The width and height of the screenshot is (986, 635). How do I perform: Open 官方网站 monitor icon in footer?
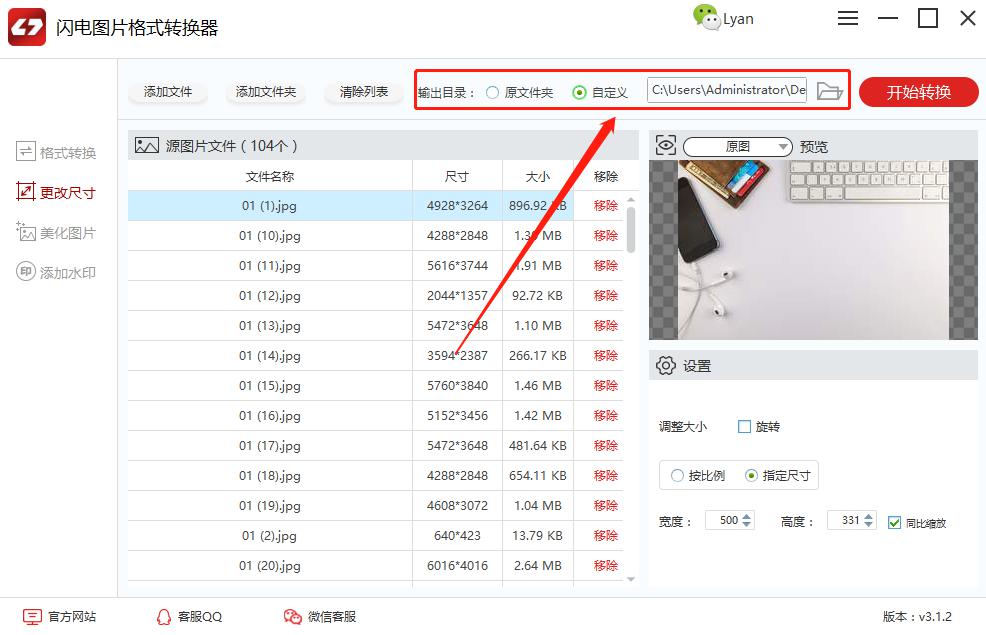33,617
